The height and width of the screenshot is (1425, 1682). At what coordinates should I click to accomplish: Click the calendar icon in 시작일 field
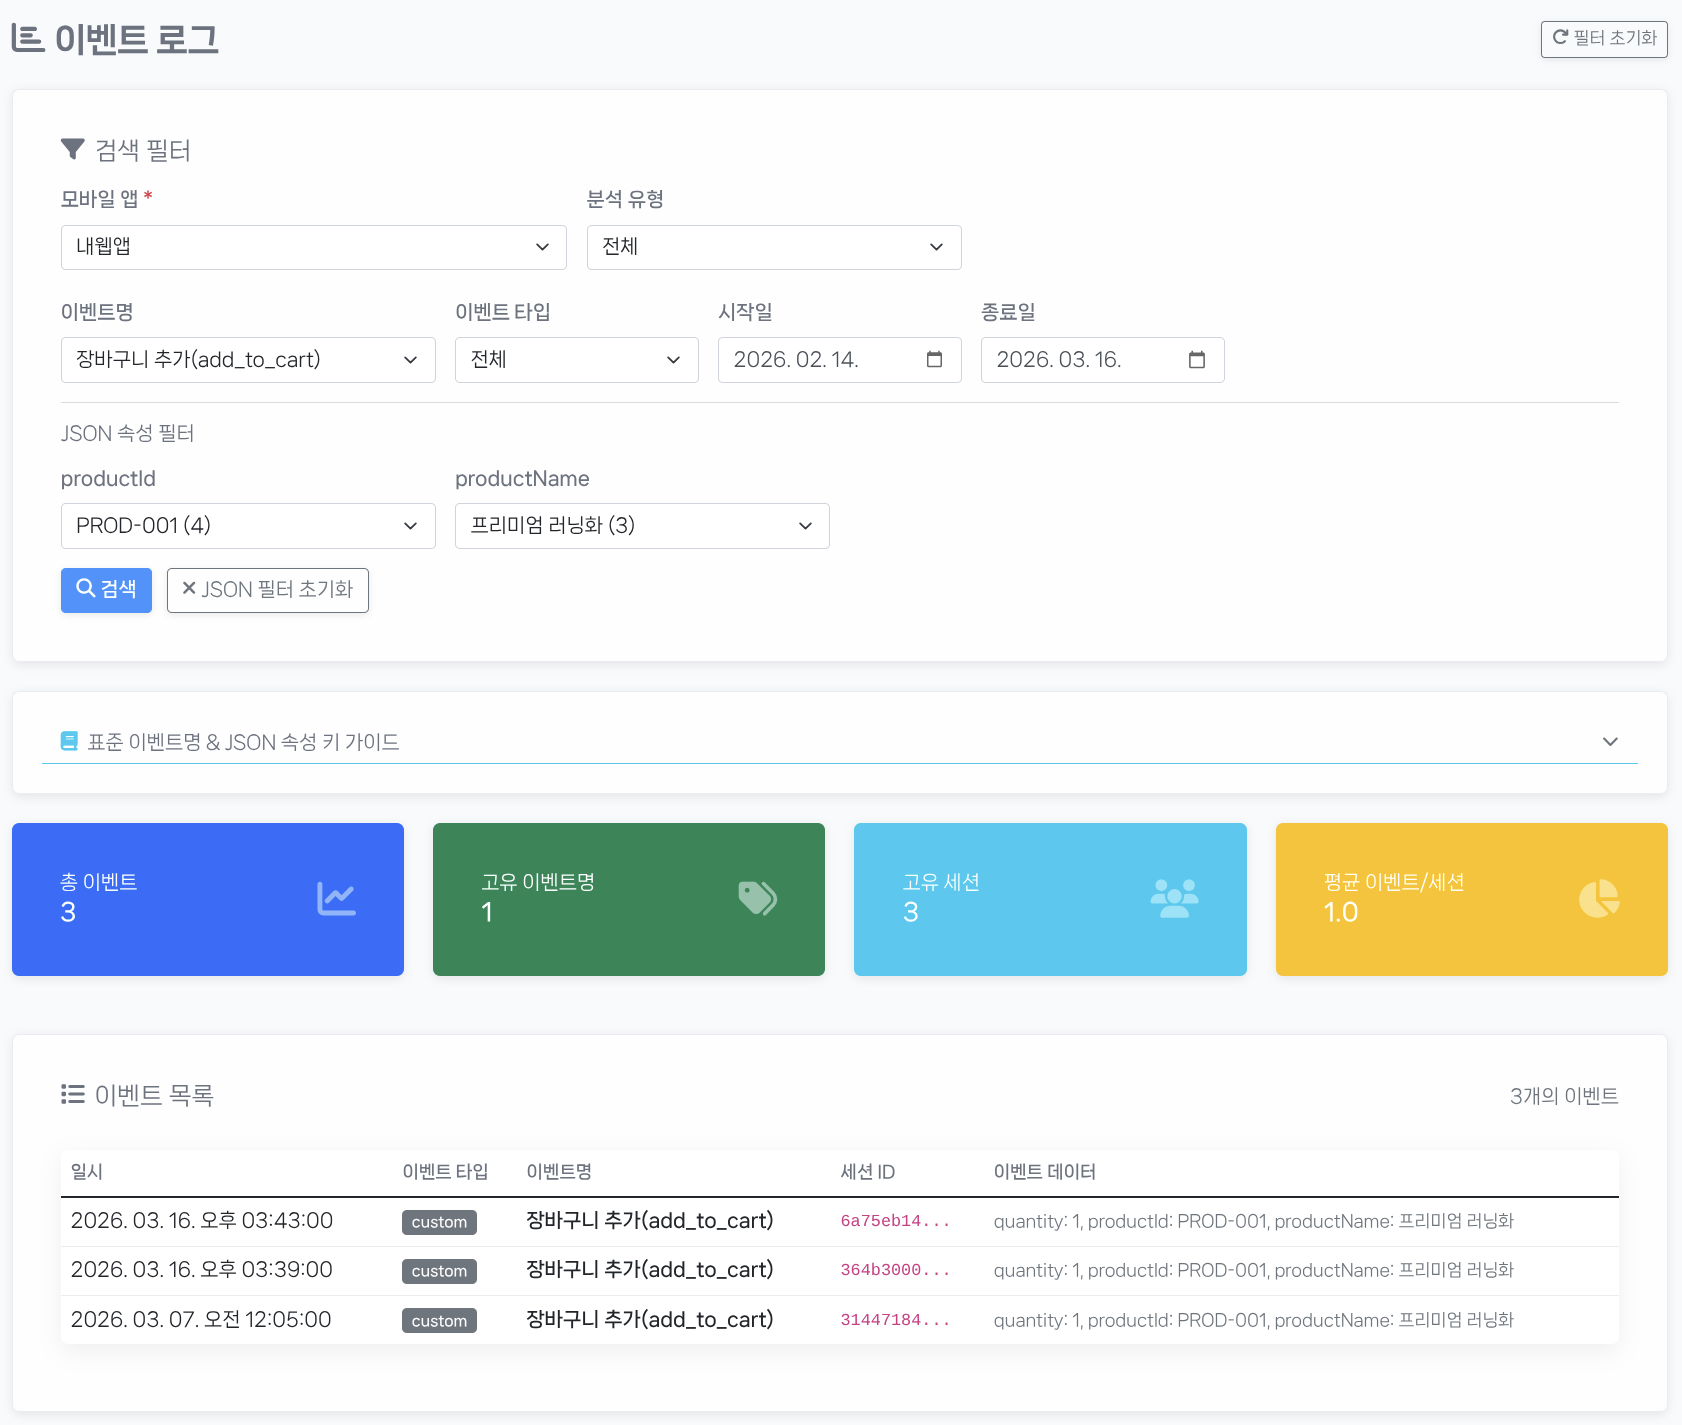934,360
